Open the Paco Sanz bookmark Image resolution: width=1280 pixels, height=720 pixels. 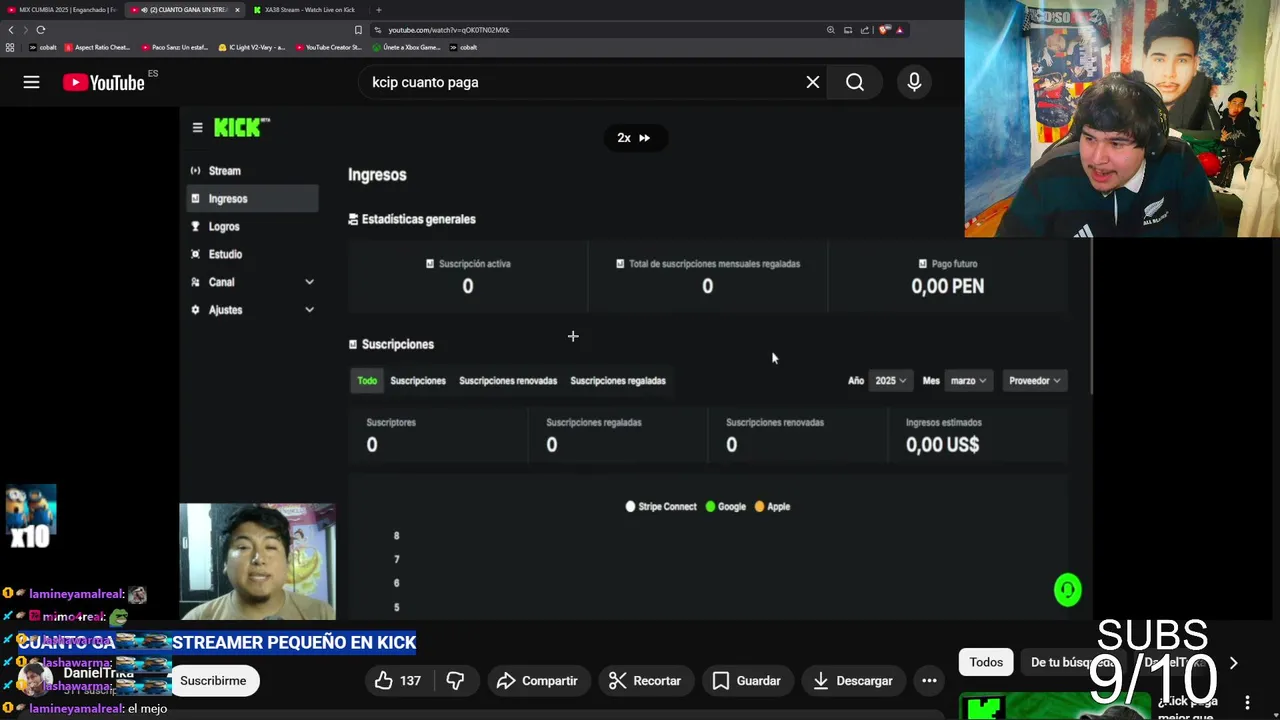[174, 47]
